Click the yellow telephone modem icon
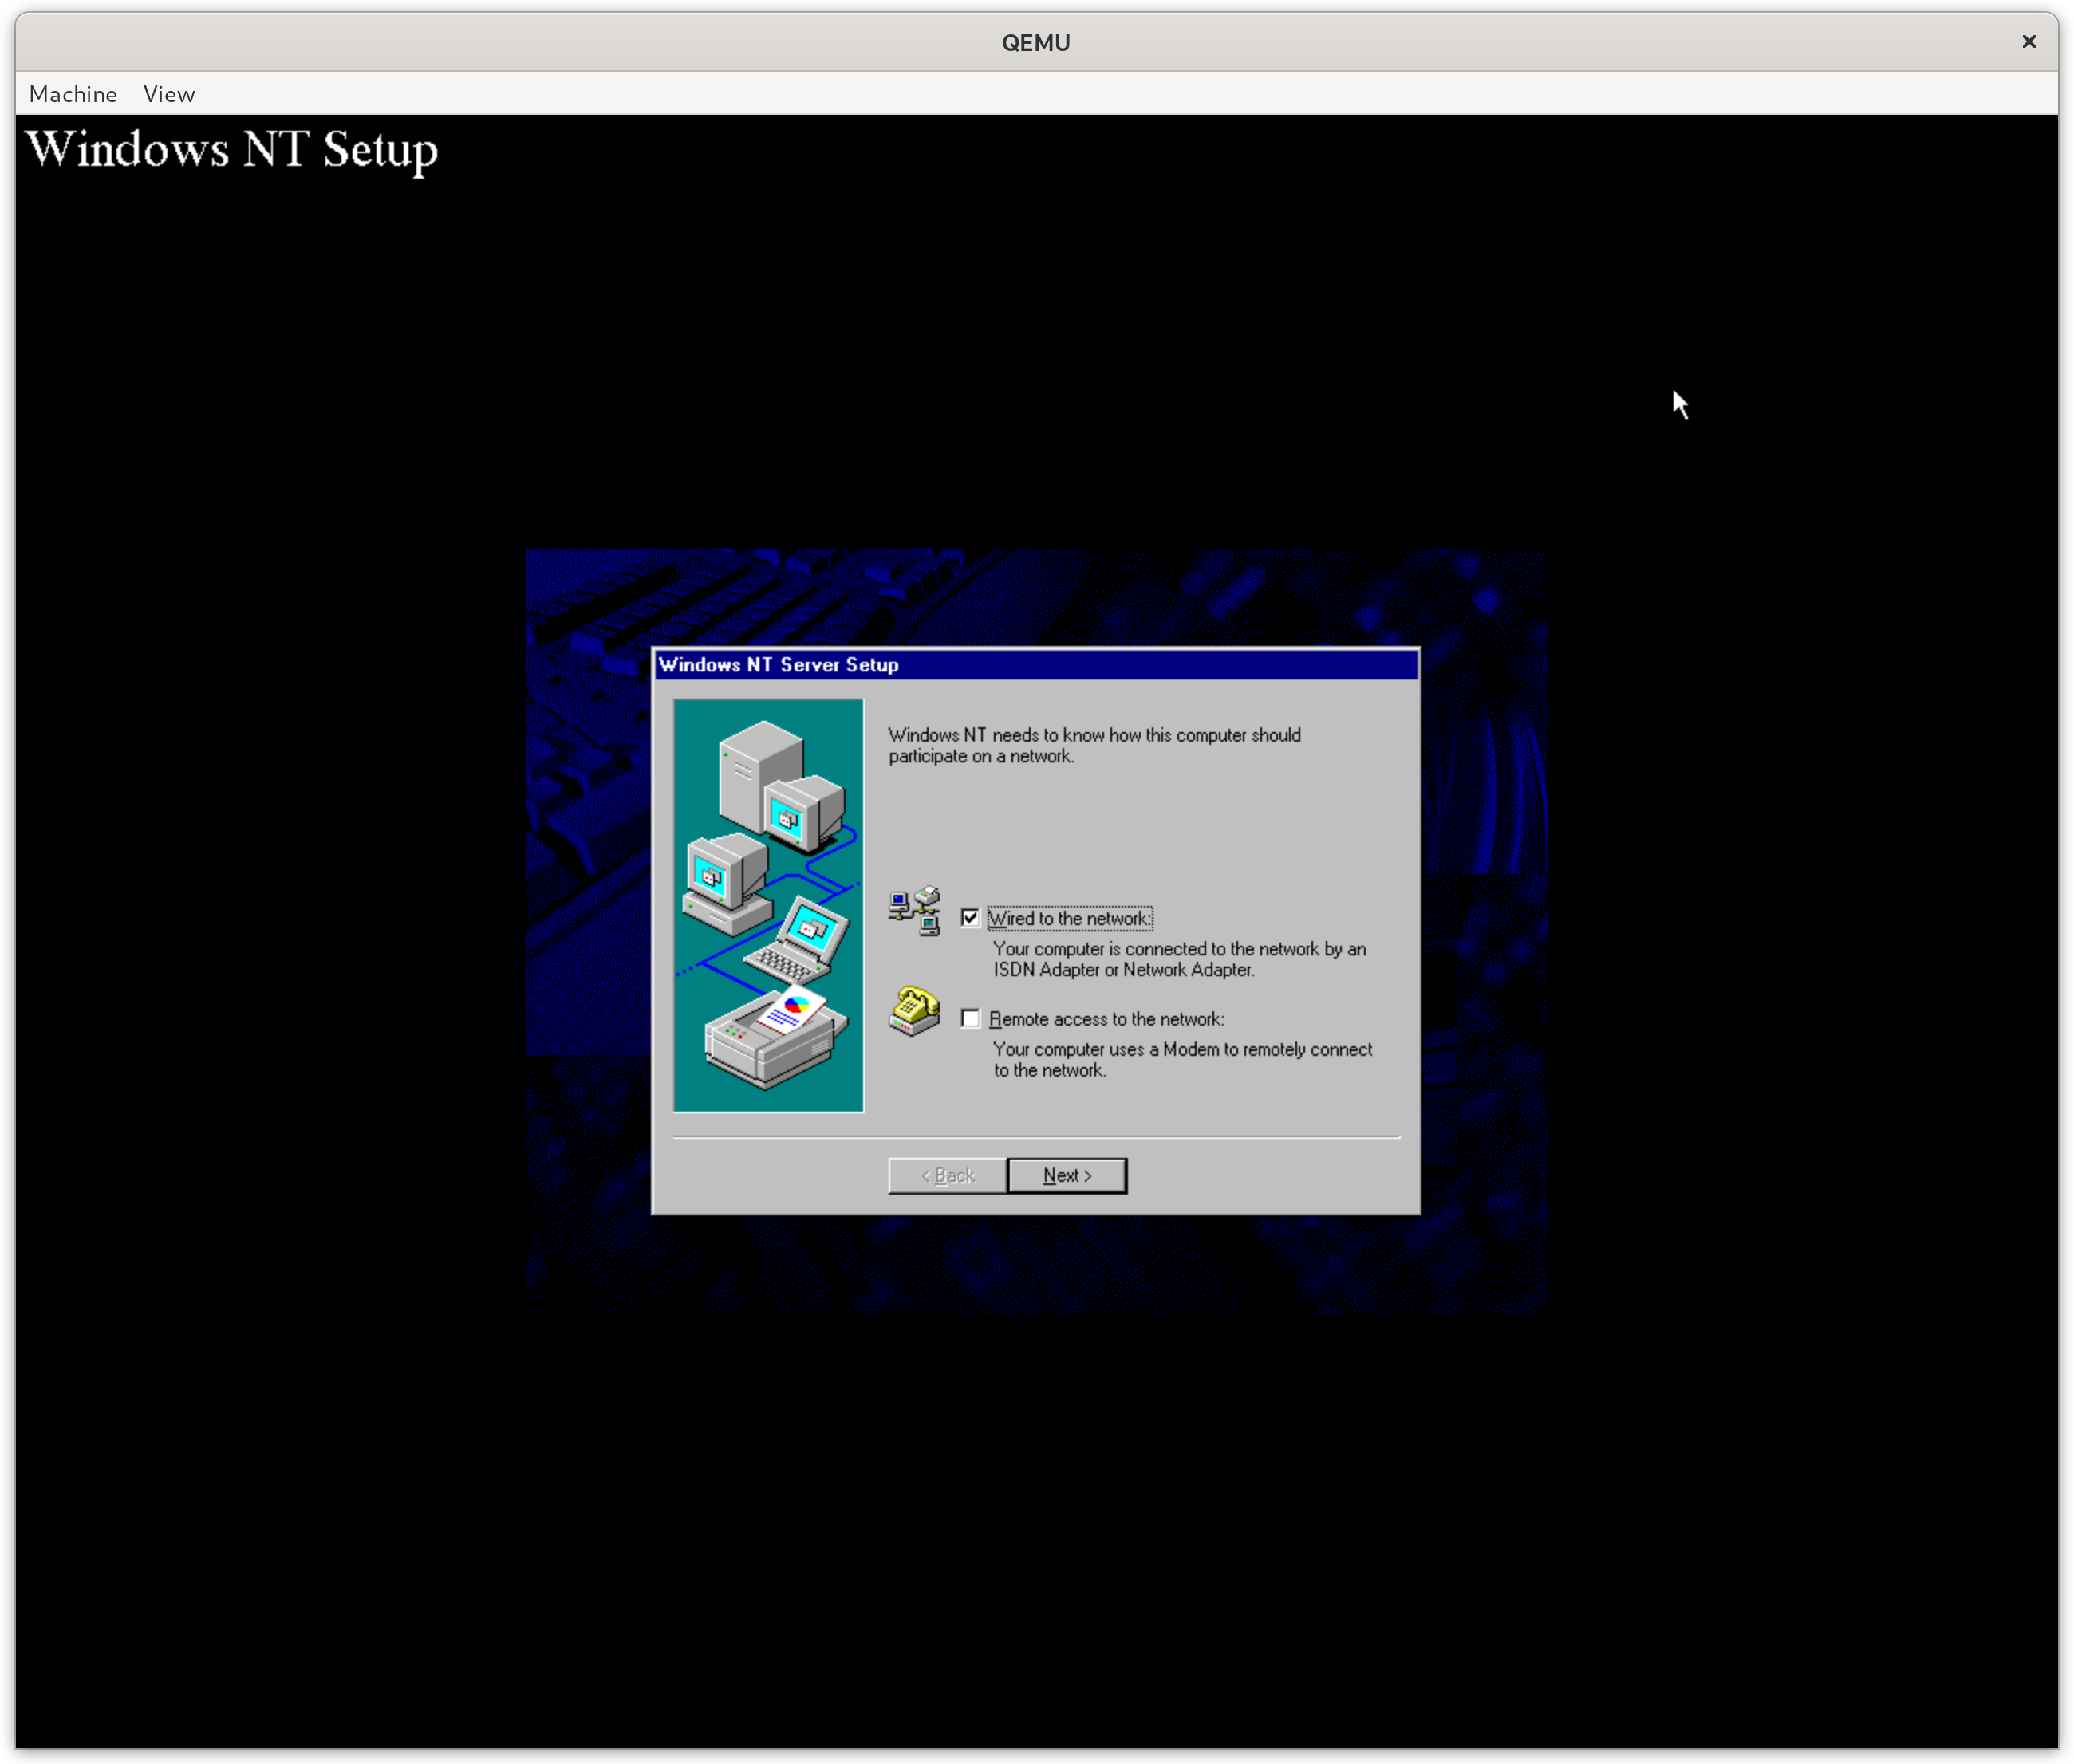This screenshot has width=2074, height=1764. click(915, 1011)
